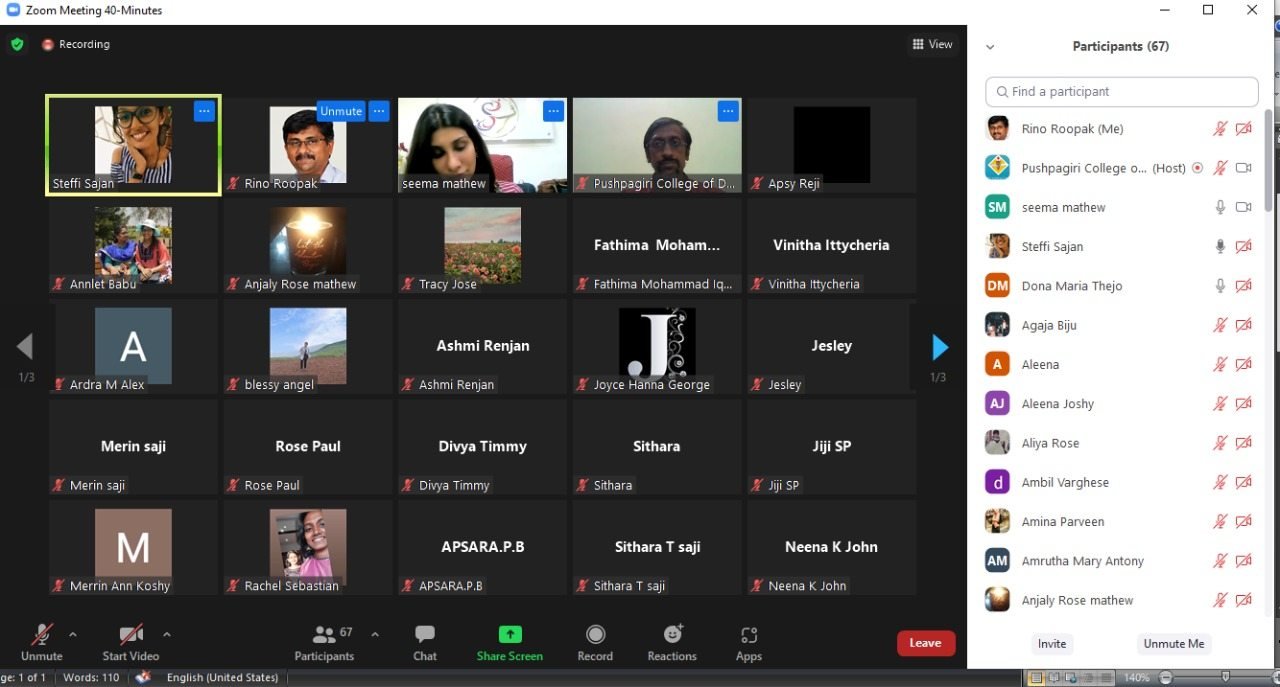Expand video options arrow beside Start Video
This screenshot has width=1280, height=687.
click(x=167, y=634)
